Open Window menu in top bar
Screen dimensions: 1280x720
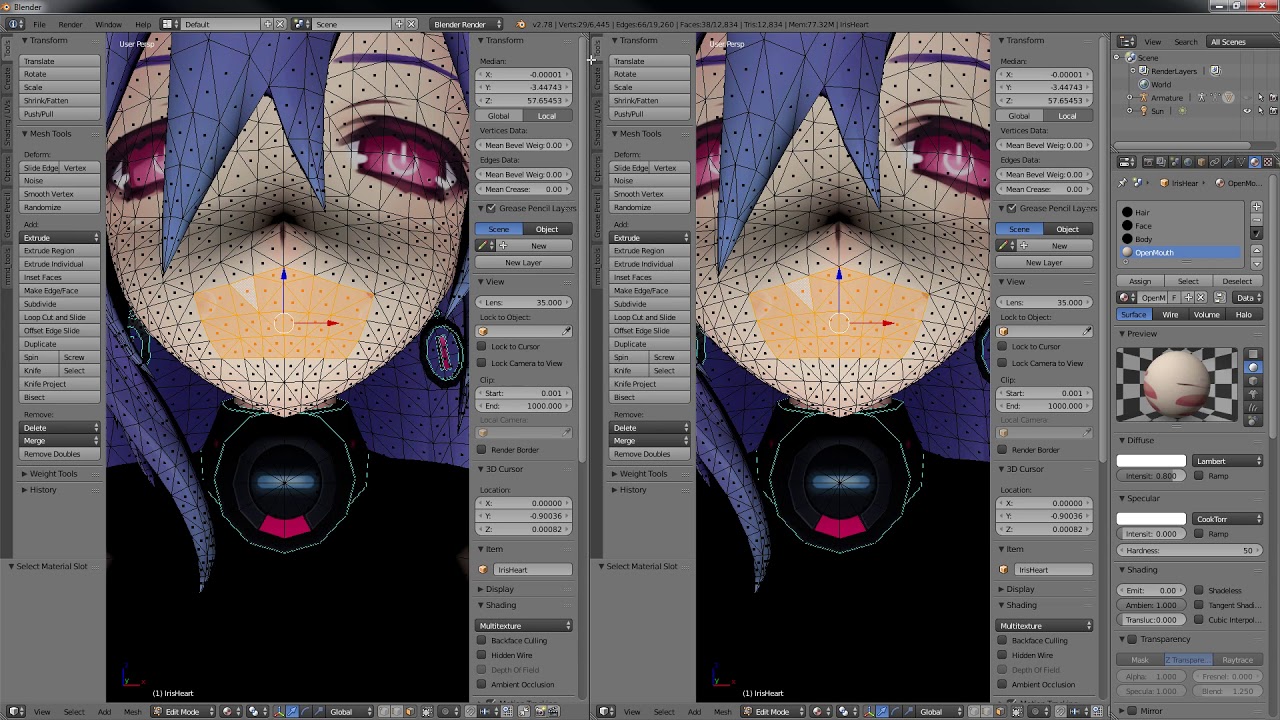(x=108, y=24)
